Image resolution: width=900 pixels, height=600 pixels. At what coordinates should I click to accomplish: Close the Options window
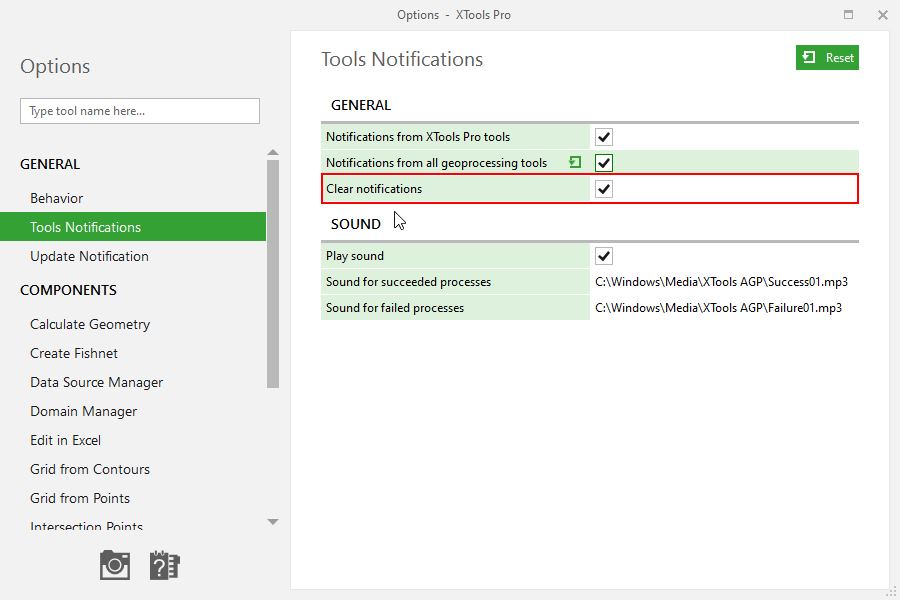click(x=883, y=15)
